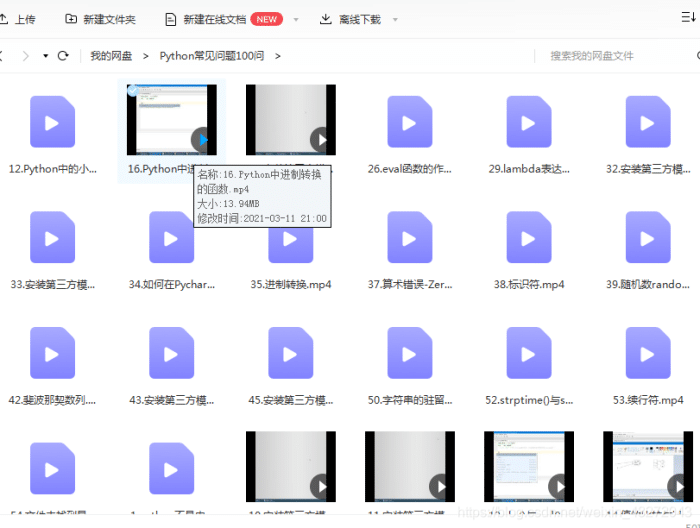Screen dimensions: 700x528
Task: Click the file name 29.lambda表达...
Action: [x=529, y=169]
